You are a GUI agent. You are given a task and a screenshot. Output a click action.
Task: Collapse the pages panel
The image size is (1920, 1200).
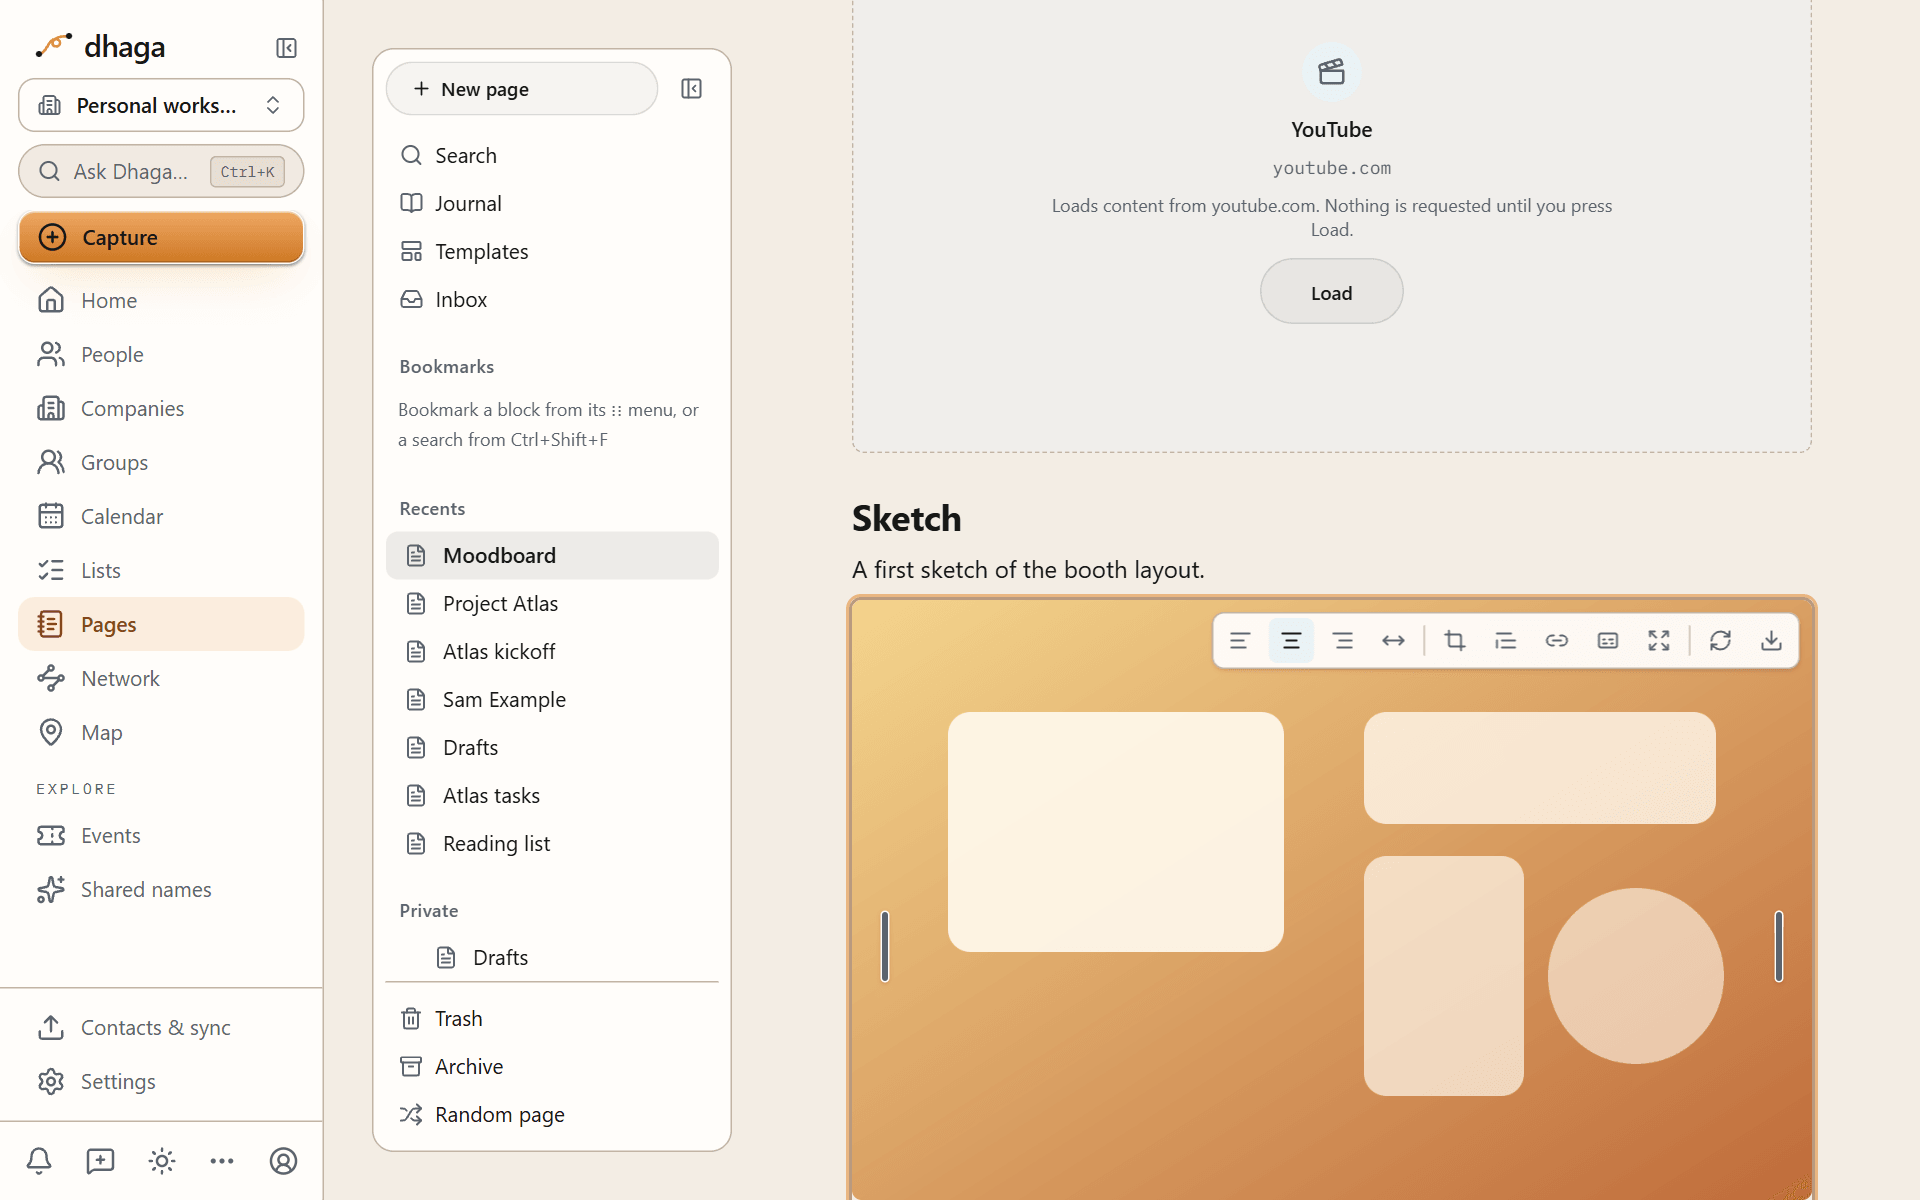691,89
